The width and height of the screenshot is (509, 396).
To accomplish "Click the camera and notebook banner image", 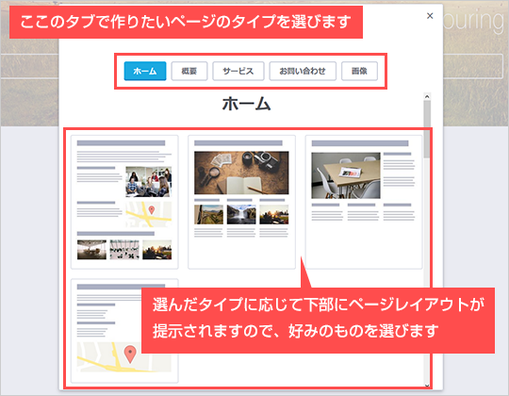I will coord(242,173).
